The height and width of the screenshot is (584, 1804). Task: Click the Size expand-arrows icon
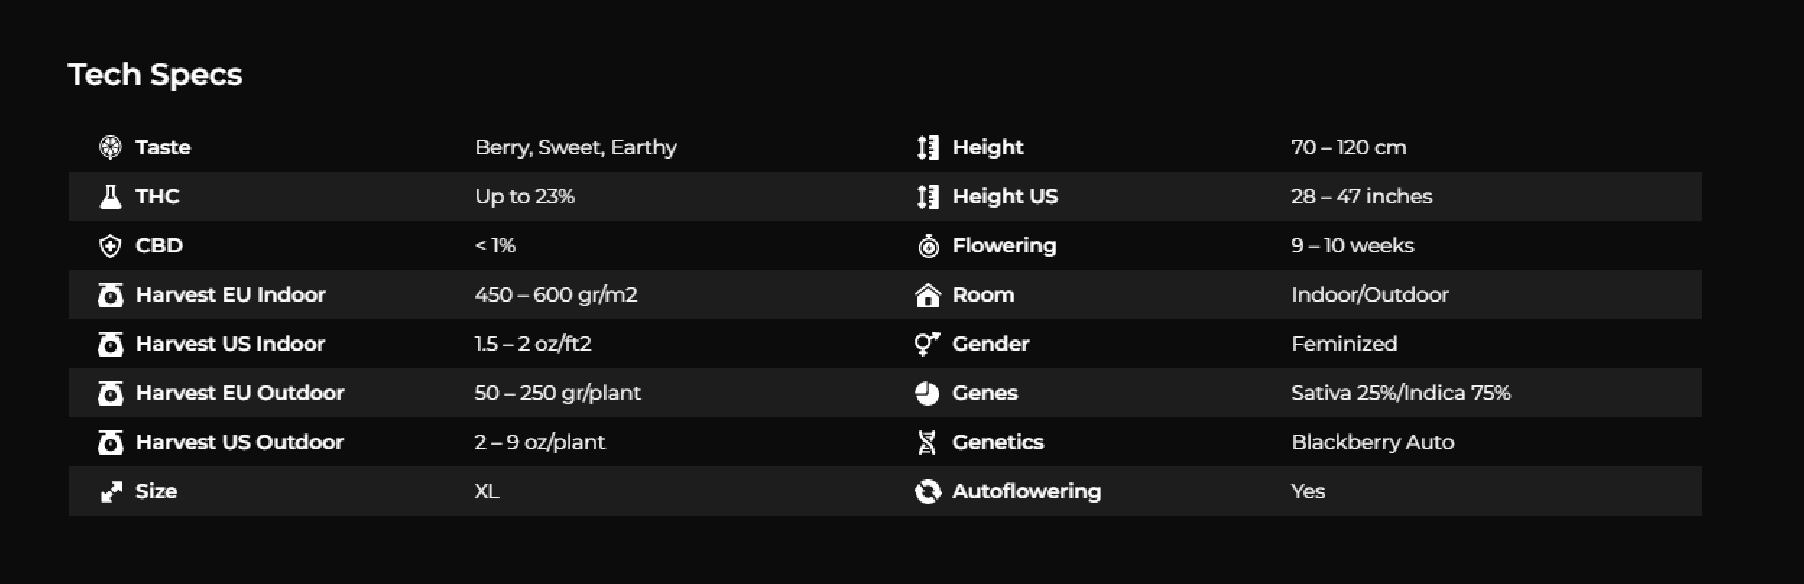pyautogui.click(x=110, y=491)
